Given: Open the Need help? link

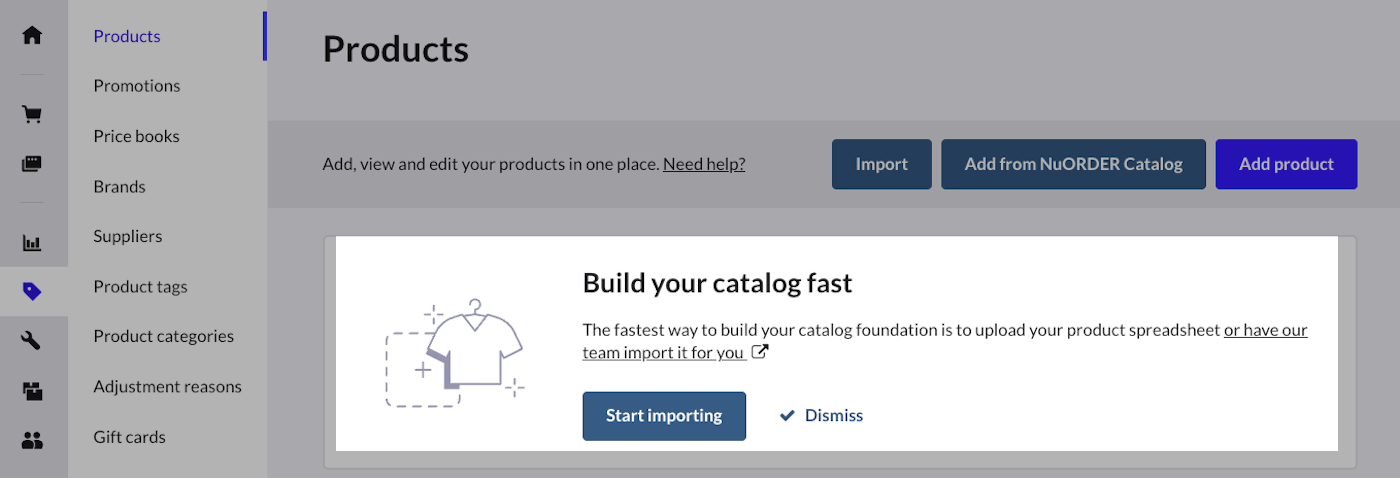Looking at the screenshot, I should 704,164.
